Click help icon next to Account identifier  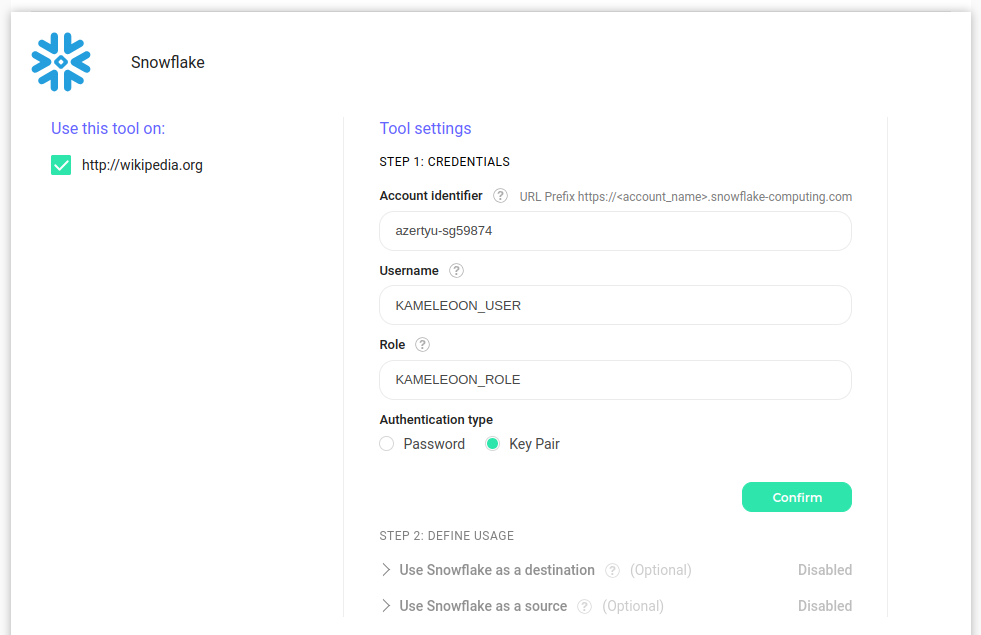(x=500, y=196)
